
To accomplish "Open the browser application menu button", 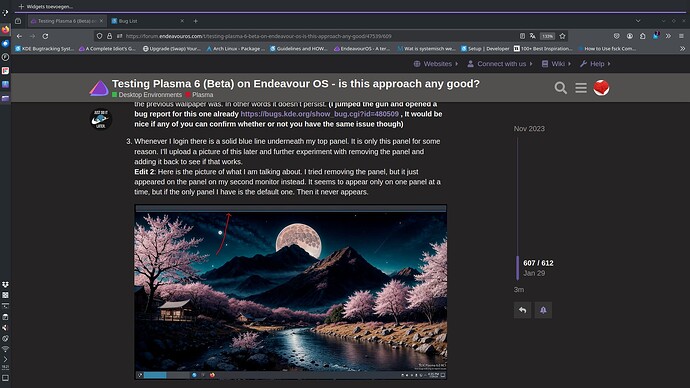I will [681, 36].
